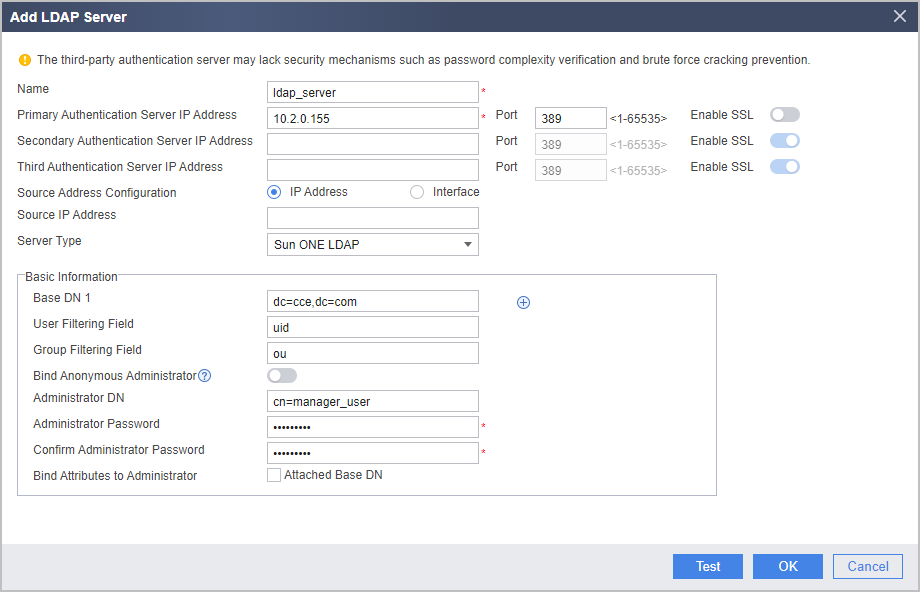Close the Add LDAP Server dialog
The image size is (920, 592).
pos(899,16)
